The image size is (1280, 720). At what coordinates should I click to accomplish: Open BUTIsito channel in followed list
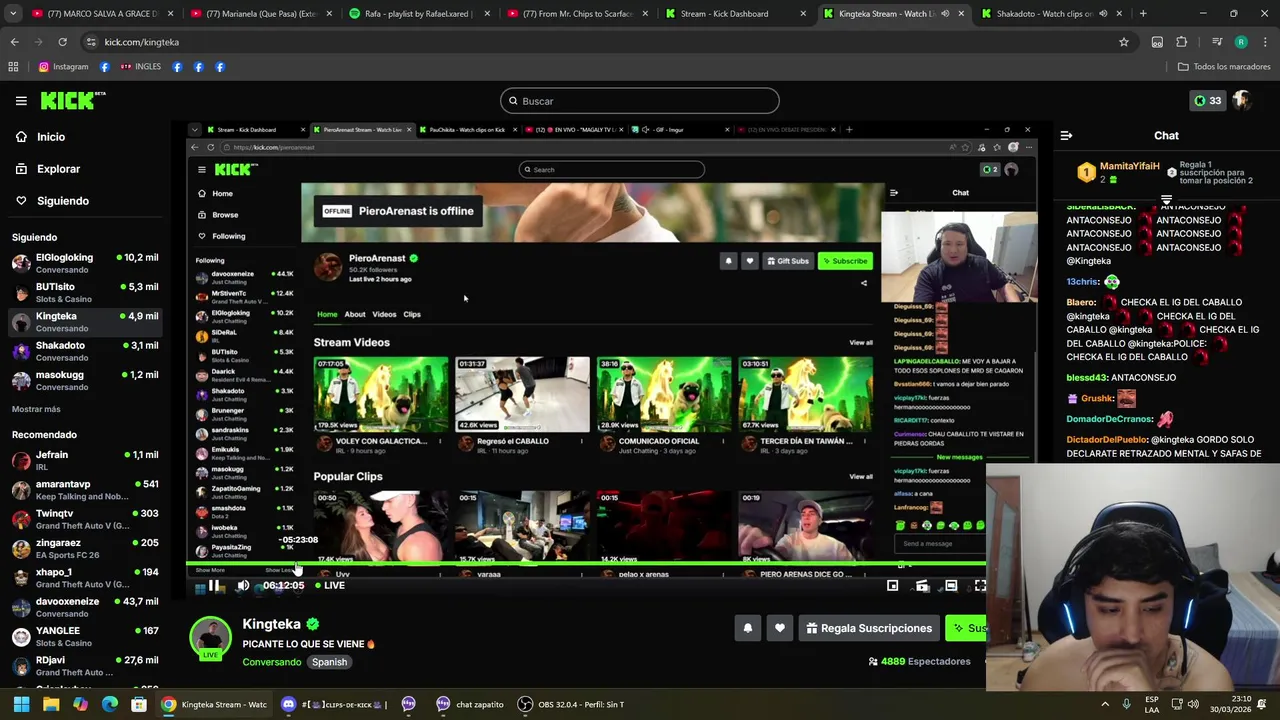[x=85, y=292]
